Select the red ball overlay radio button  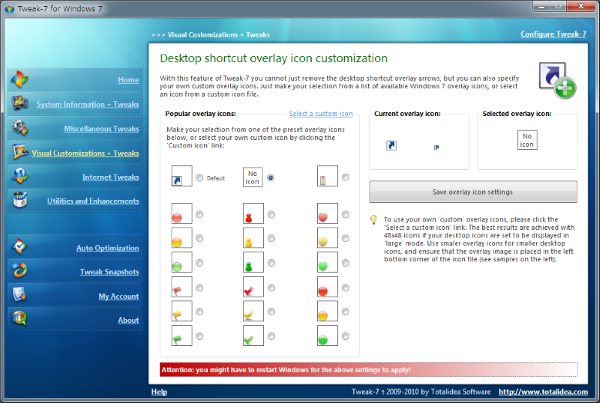(x=199, y=214)
